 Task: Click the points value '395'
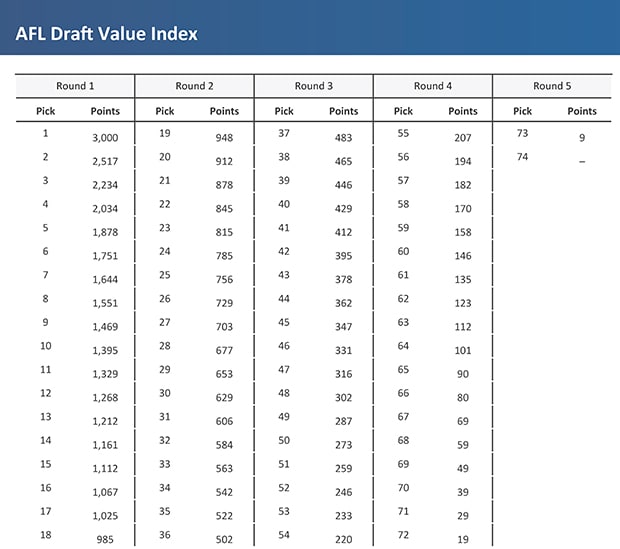[343, 256]
